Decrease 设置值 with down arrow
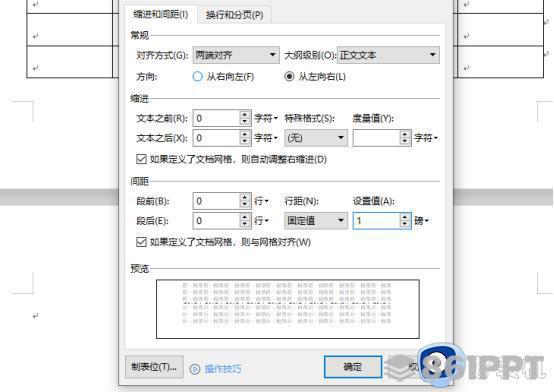 pos(405,225)
